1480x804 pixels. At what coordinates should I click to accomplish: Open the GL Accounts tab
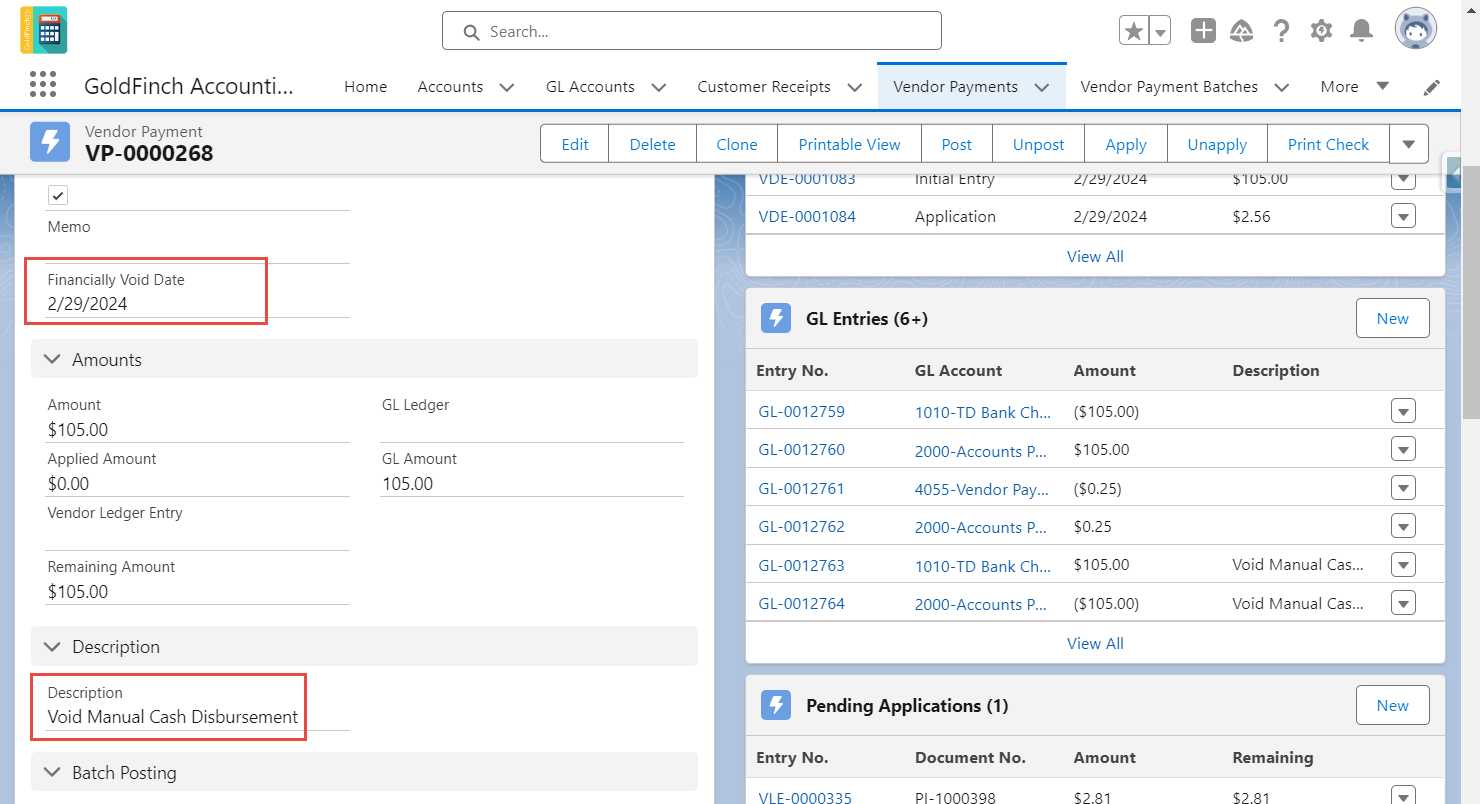point(590,86)
